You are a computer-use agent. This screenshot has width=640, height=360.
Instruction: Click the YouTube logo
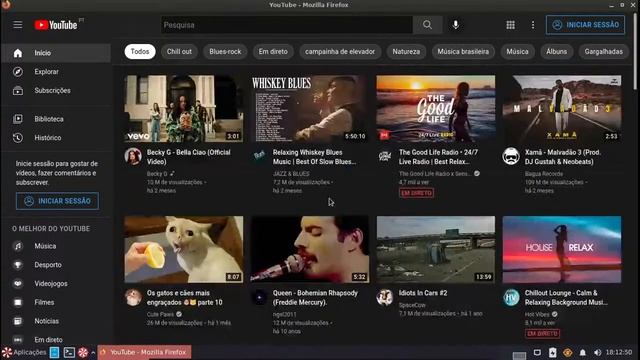click(x=56, y=25)
